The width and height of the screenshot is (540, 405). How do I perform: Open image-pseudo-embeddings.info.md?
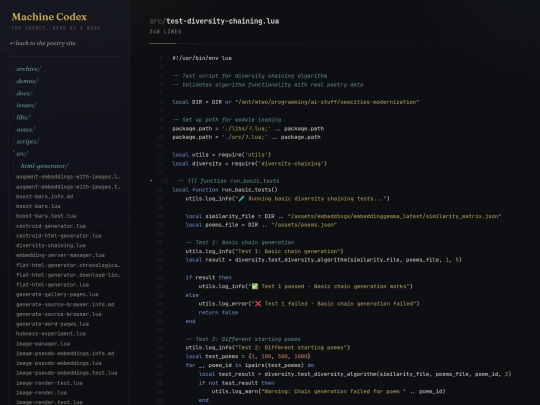(65, 353)
